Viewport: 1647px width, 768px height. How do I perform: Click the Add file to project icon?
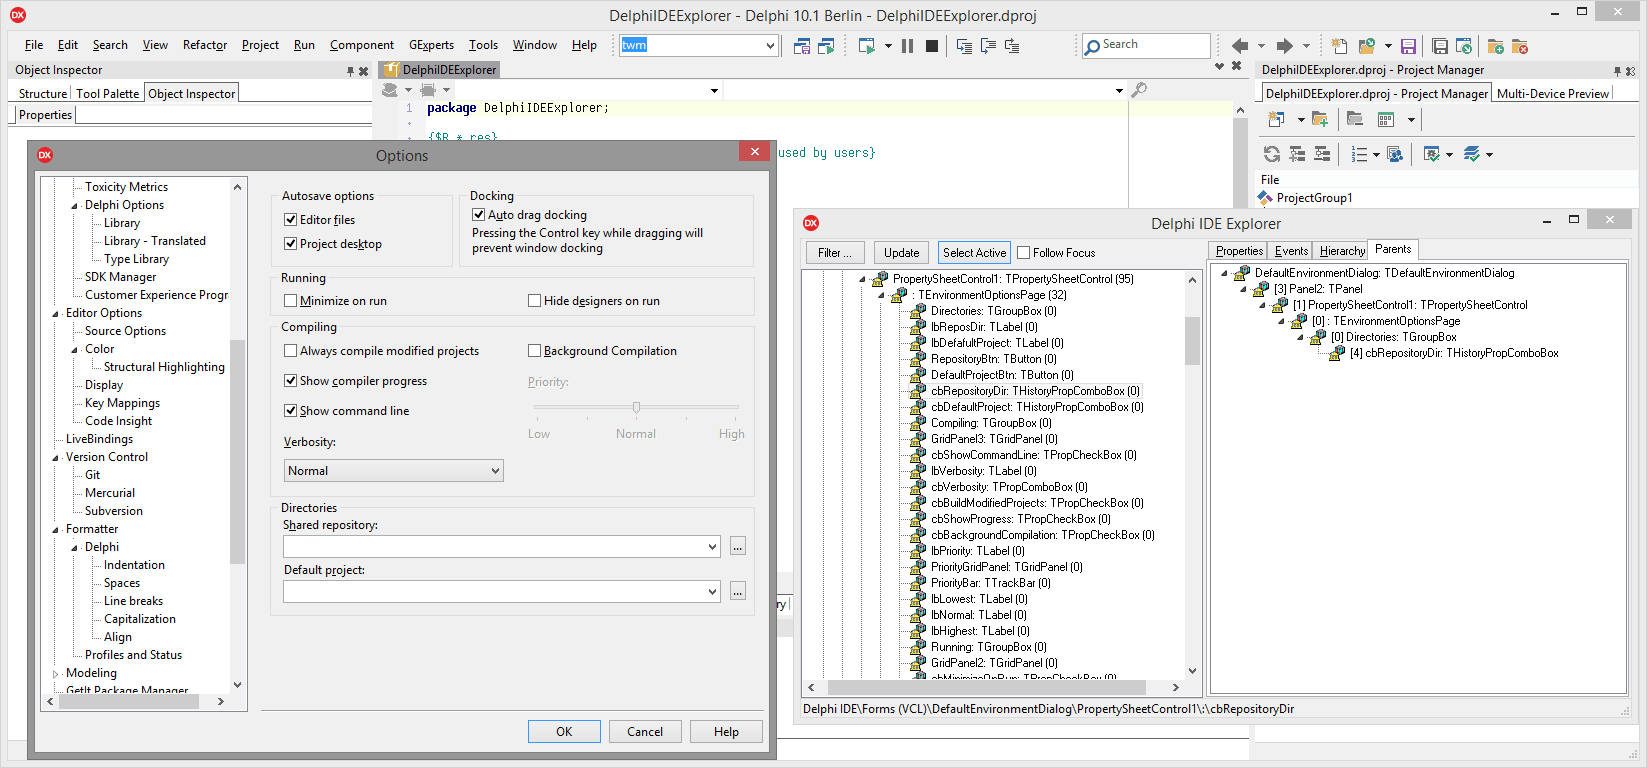[1496, 46]
